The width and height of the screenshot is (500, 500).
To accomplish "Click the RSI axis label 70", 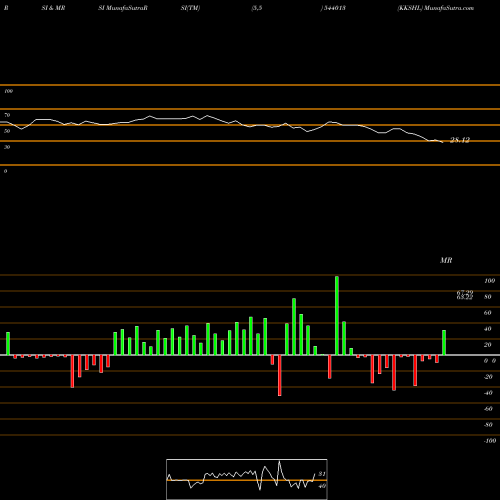I will pos(7,115).
